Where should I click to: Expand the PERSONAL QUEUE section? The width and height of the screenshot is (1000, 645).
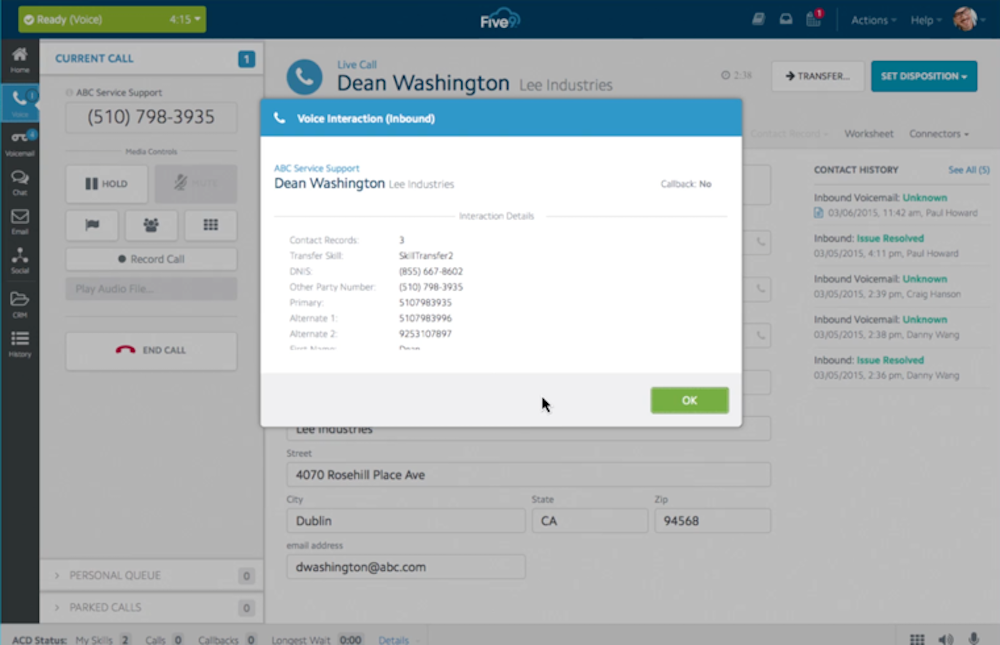click(x=151, y=575)
